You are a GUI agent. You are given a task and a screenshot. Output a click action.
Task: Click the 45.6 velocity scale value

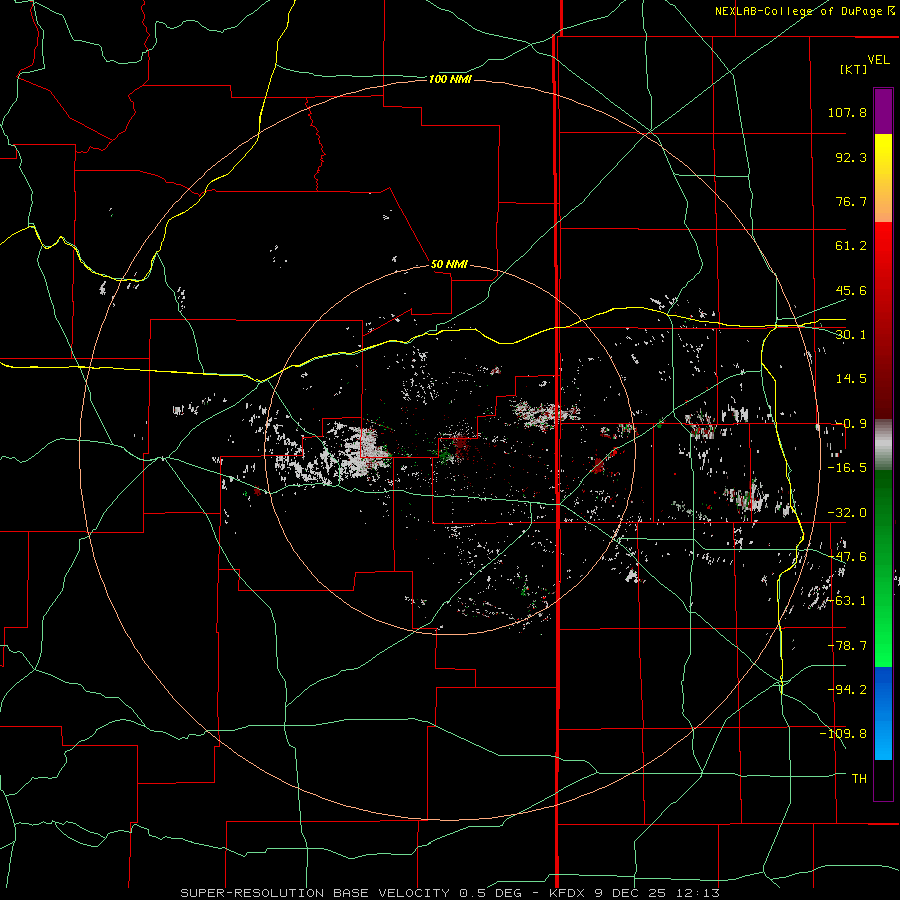[x=851, y=290]
